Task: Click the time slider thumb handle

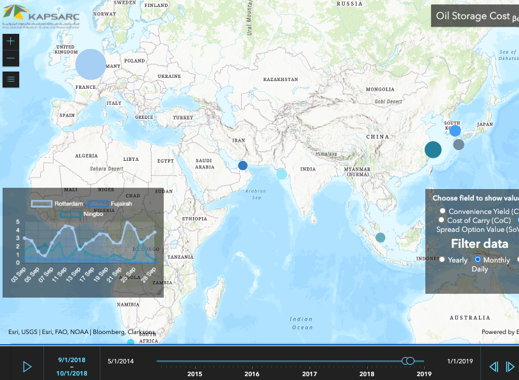Action: (408, 361)
